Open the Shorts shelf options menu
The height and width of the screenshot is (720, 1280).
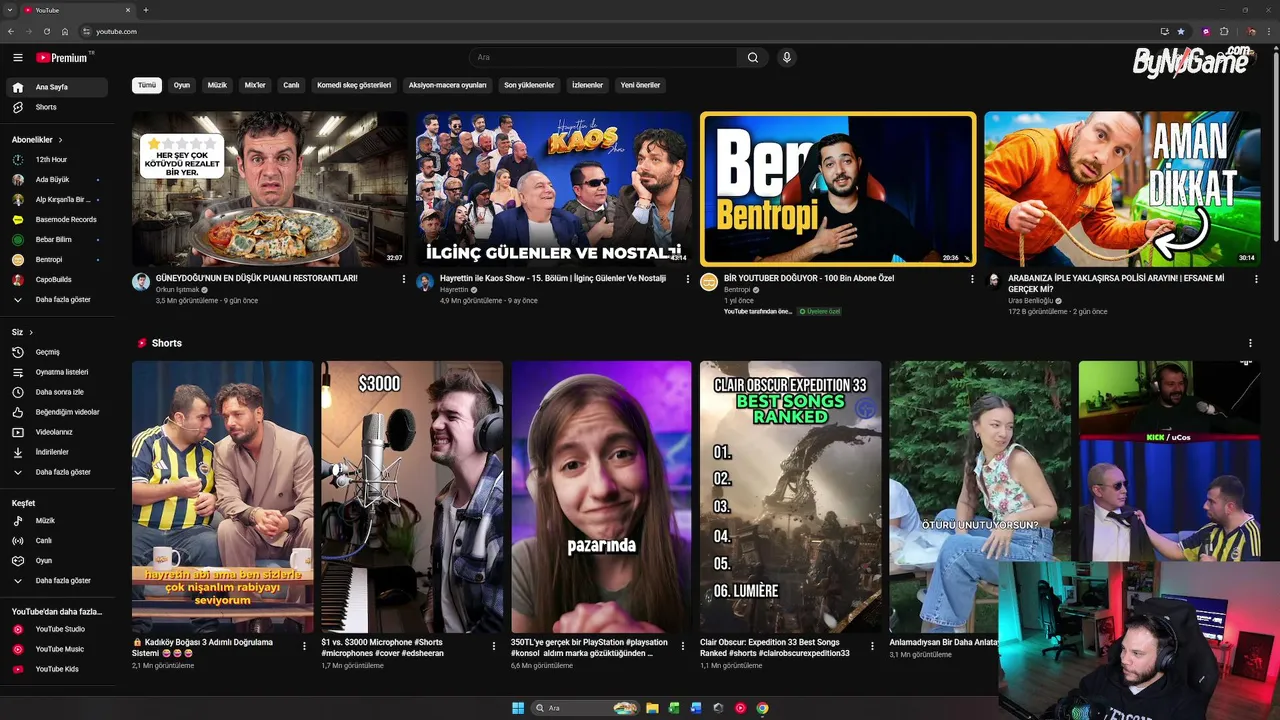click(x=1250, y=343)
